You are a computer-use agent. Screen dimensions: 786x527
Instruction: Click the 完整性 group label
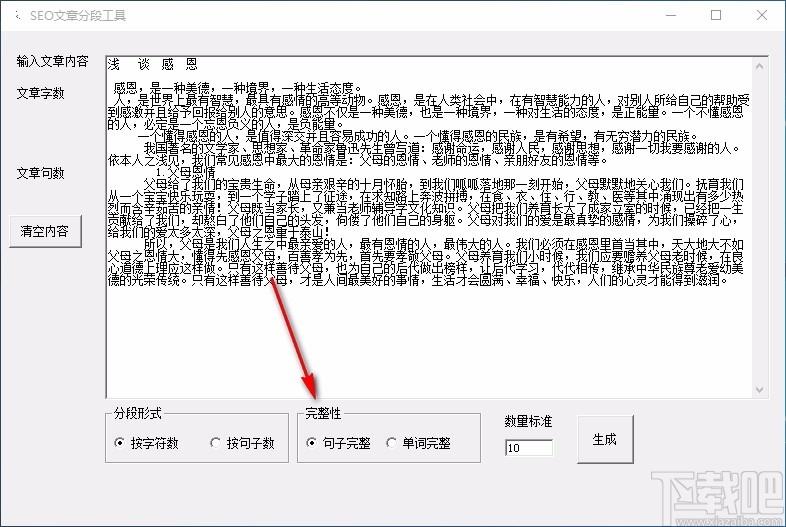[323, 413]
